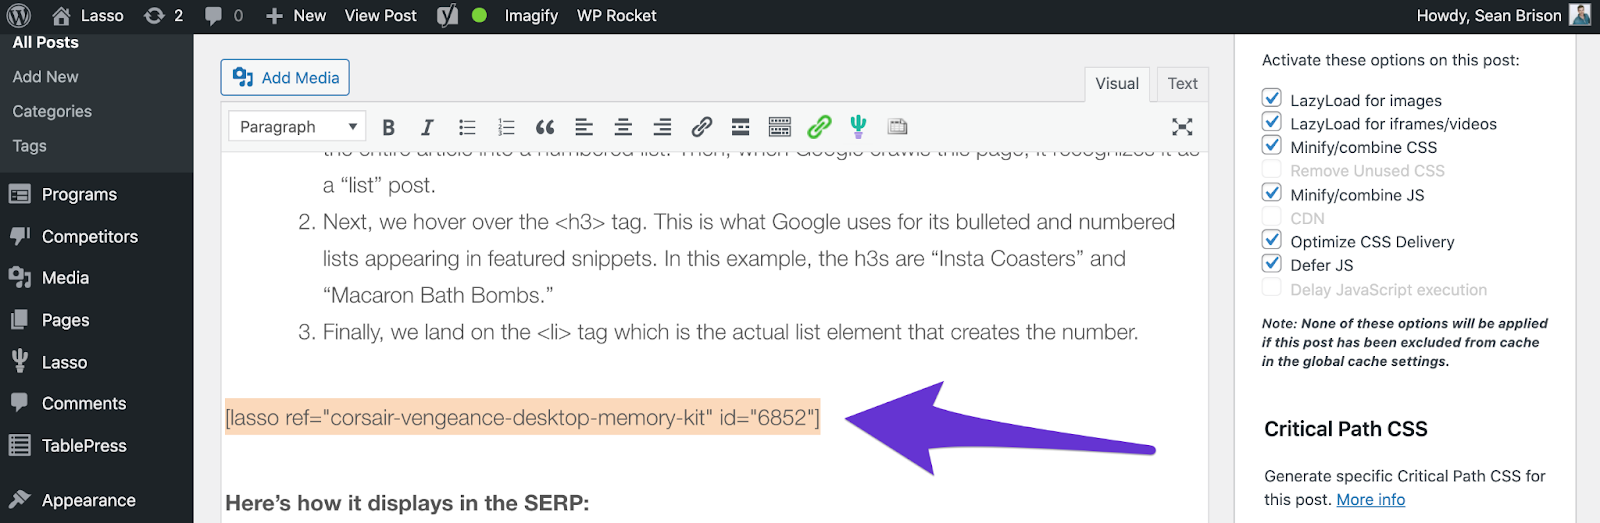Open the updates icon showing 2

164,16
